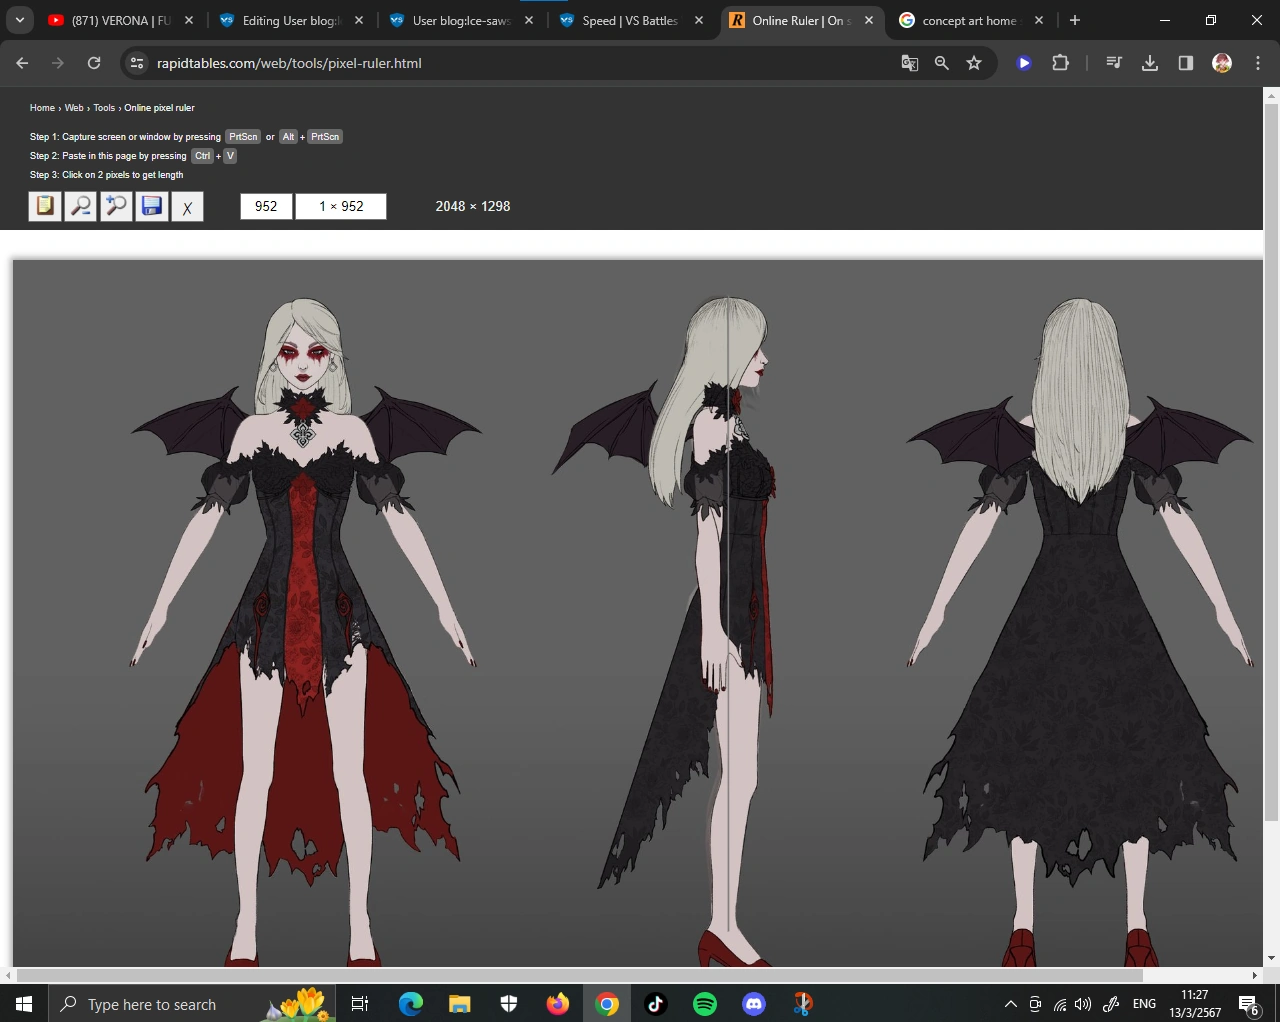Go to Tools in the breadcrumb
The height and width of the screenshot is (1022, 1280).
coord(104,108)
